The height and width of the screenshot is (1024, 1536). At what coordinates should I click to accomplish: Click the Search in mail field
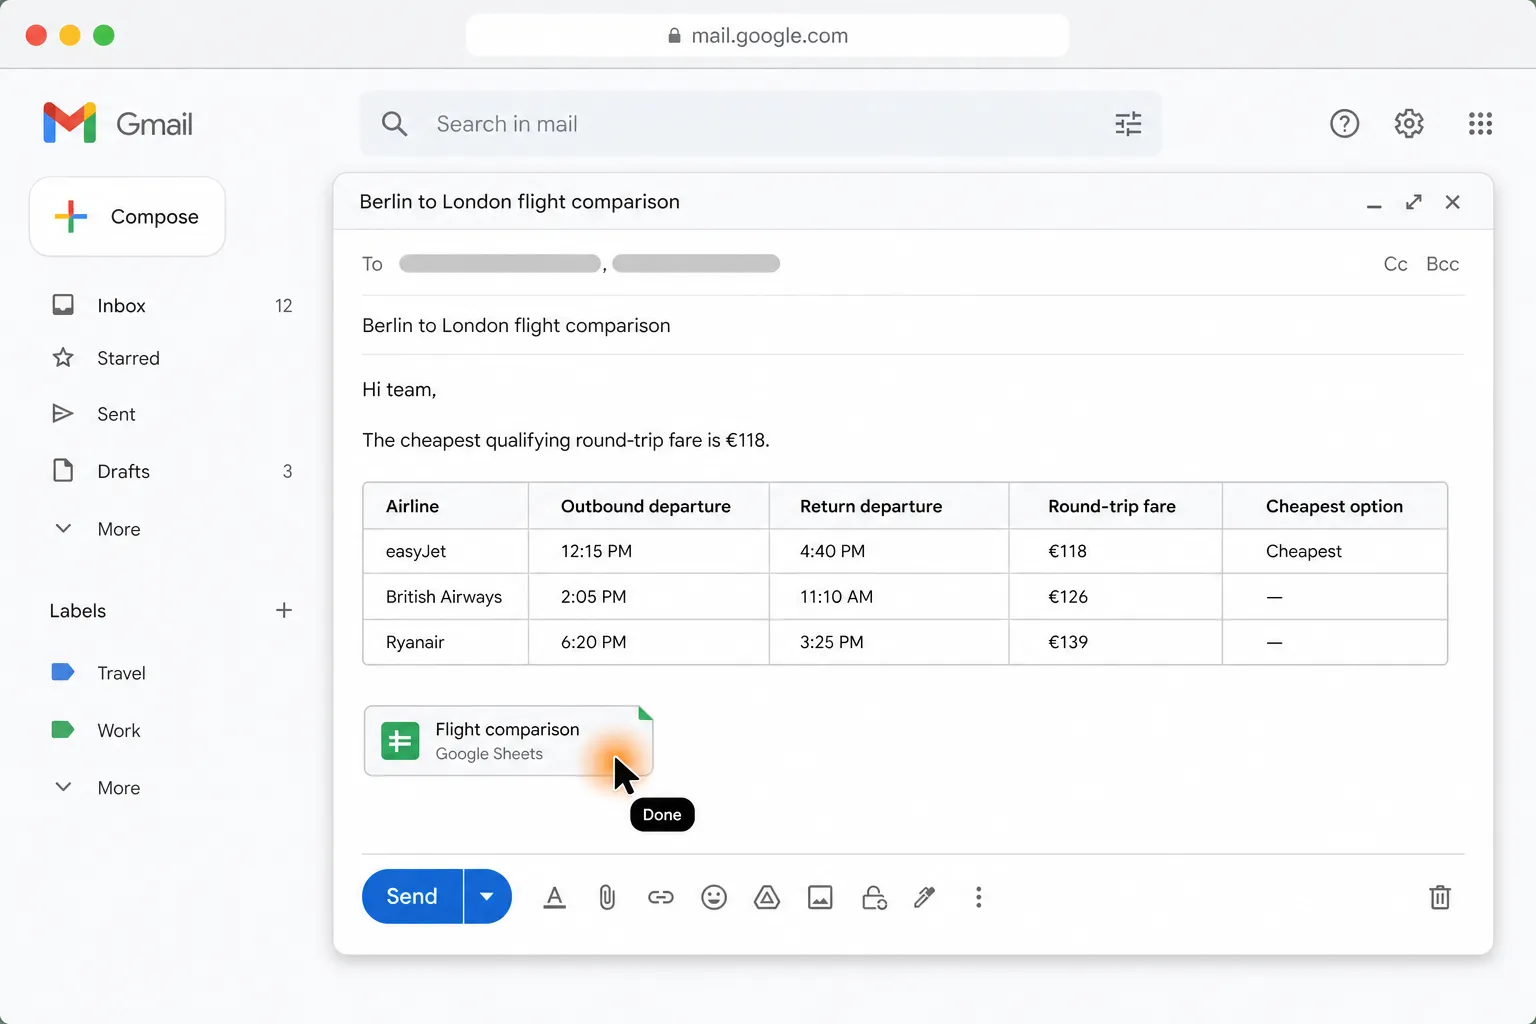(x=760, y=124)
